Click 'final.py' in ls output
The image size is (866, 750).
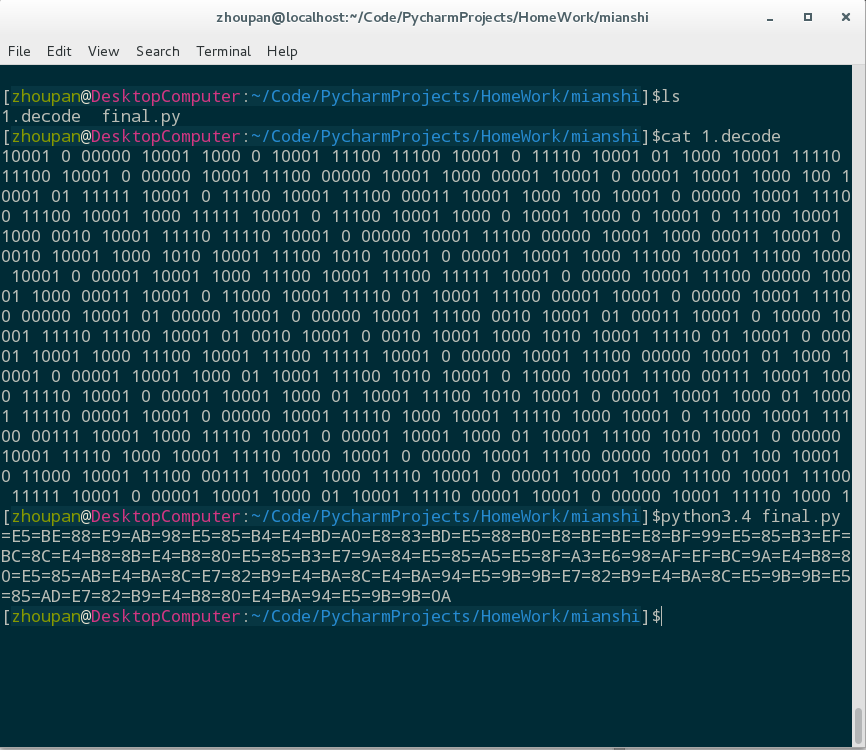pos(141,117)
